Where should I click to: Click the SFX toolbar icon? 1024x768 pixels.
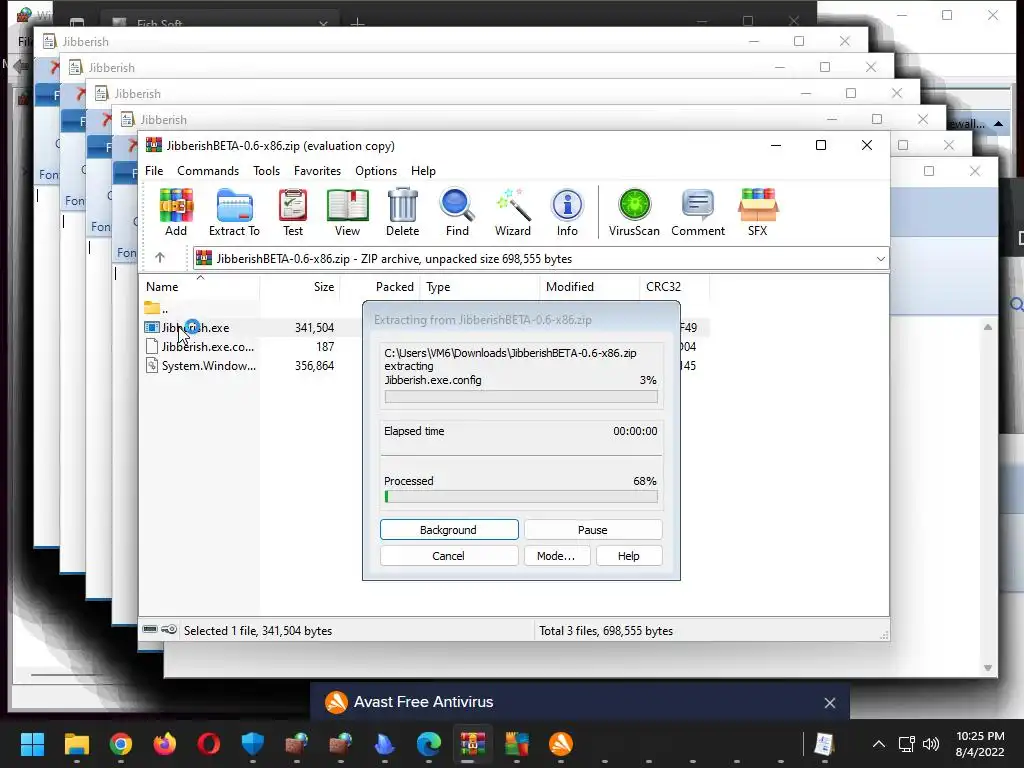click(758, 212)
